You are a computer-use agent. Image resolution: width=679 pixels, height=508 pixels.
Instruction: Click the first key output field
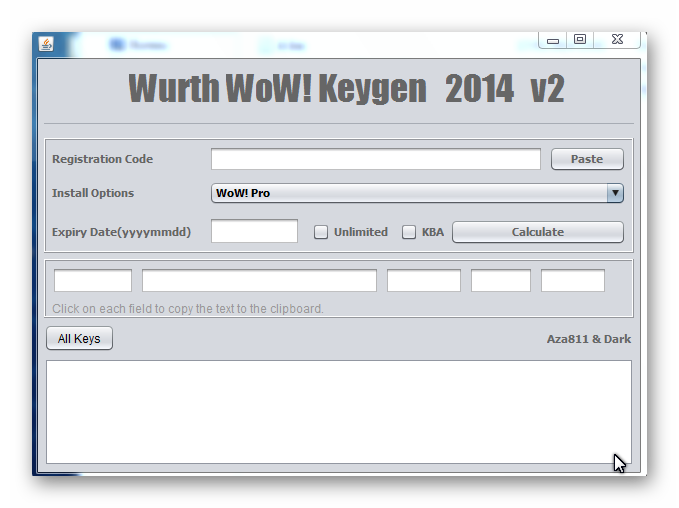tap(93, 280)
